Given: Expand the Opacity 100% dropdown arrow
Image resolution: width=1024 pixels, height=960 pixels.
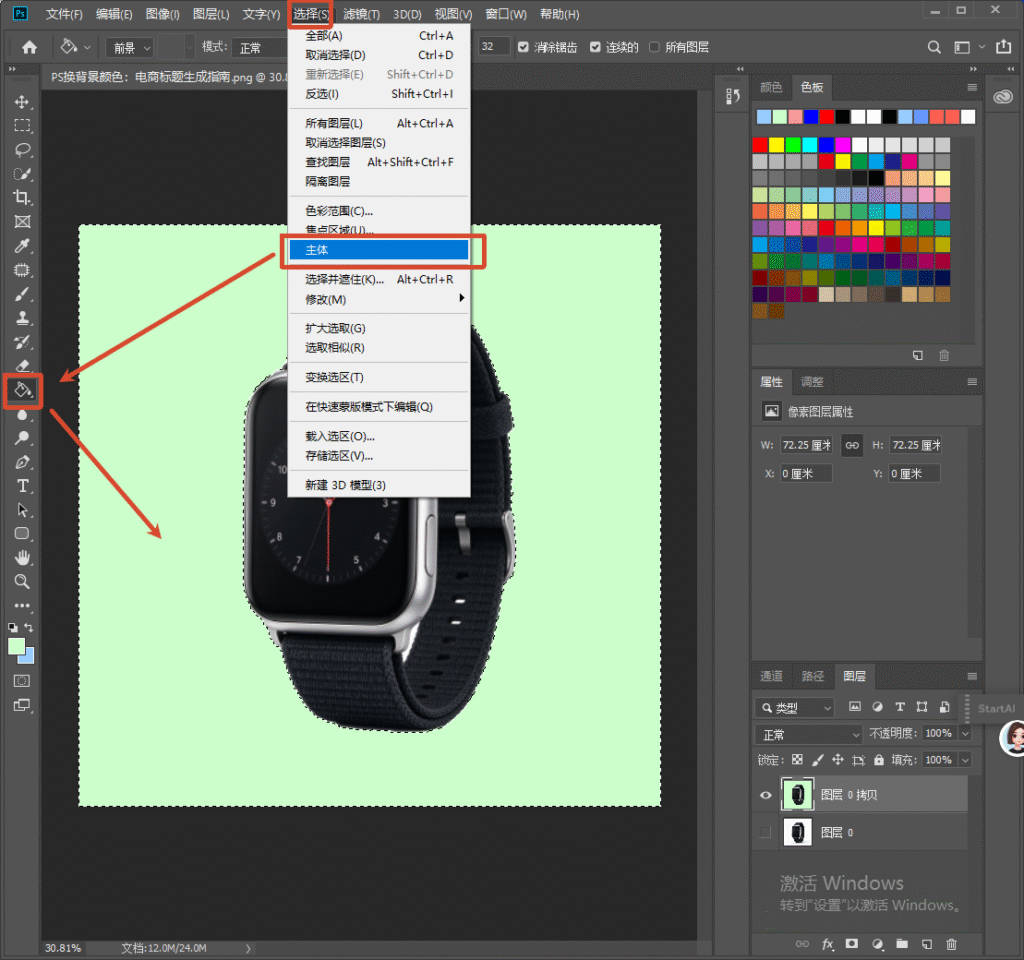Looking at the screenshot, I should point(965,733).
